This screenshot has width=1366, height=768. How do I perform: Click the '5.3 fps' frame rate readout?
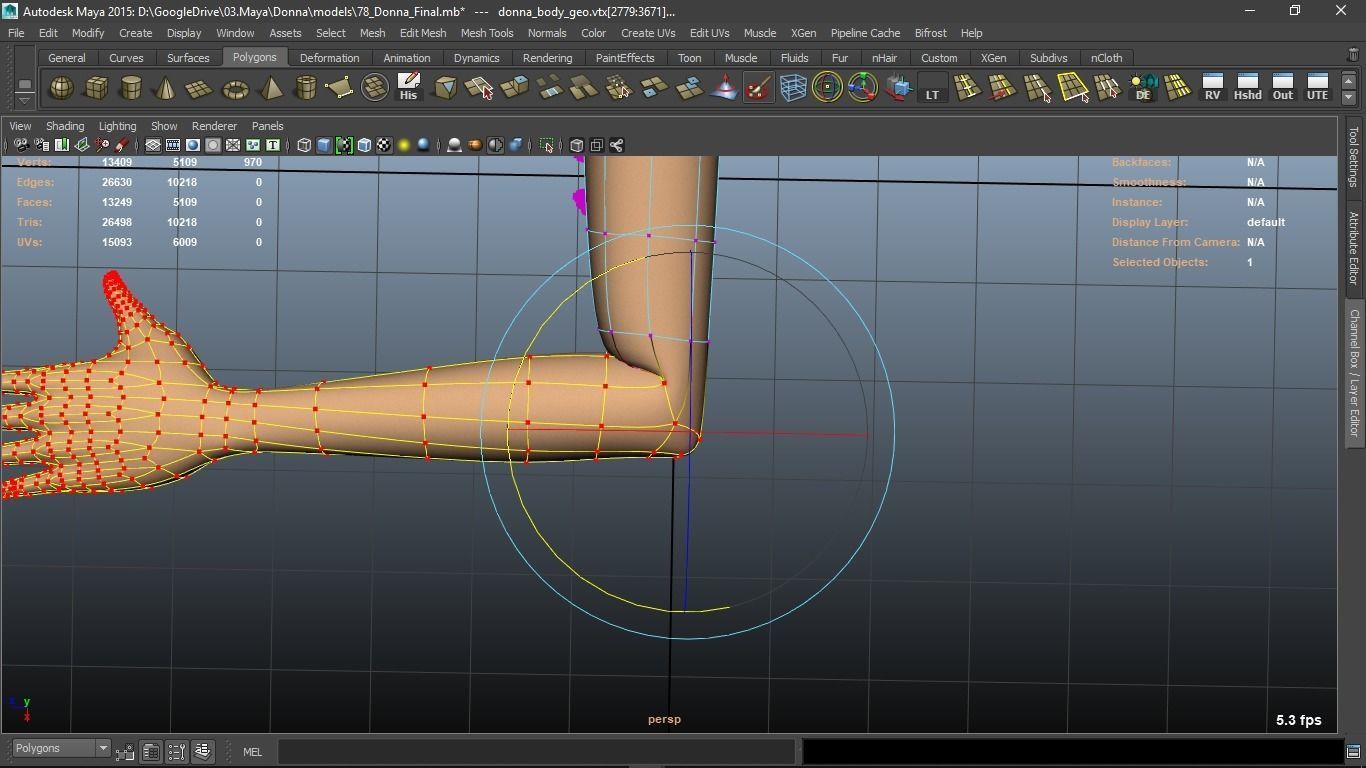[x=1299, y=720]
